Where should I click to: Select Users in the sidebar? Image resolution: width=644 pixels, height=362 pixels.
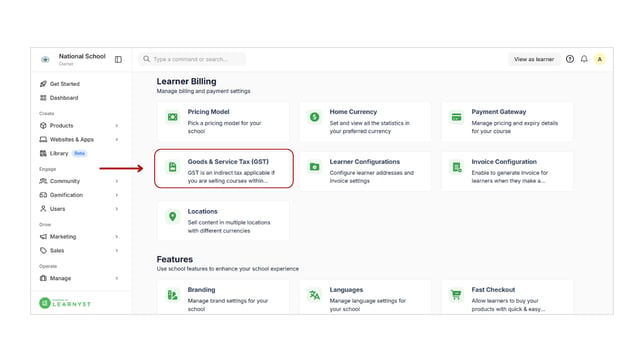[58, 209]
